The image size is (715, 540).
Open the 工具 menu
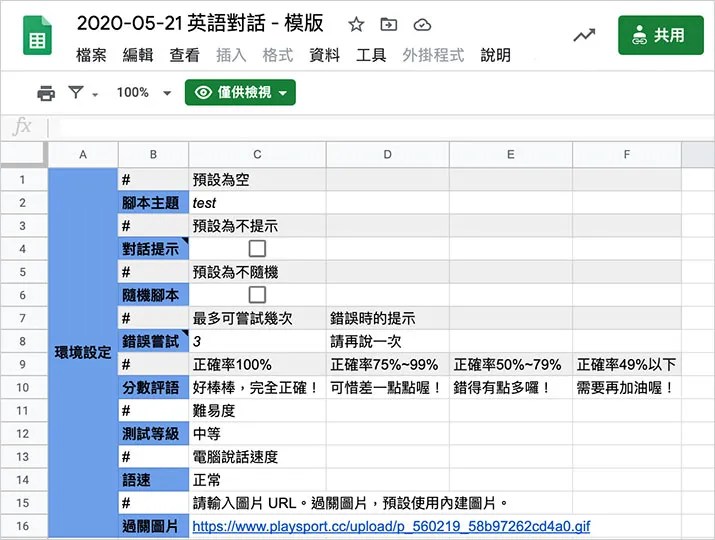[371, 55]
